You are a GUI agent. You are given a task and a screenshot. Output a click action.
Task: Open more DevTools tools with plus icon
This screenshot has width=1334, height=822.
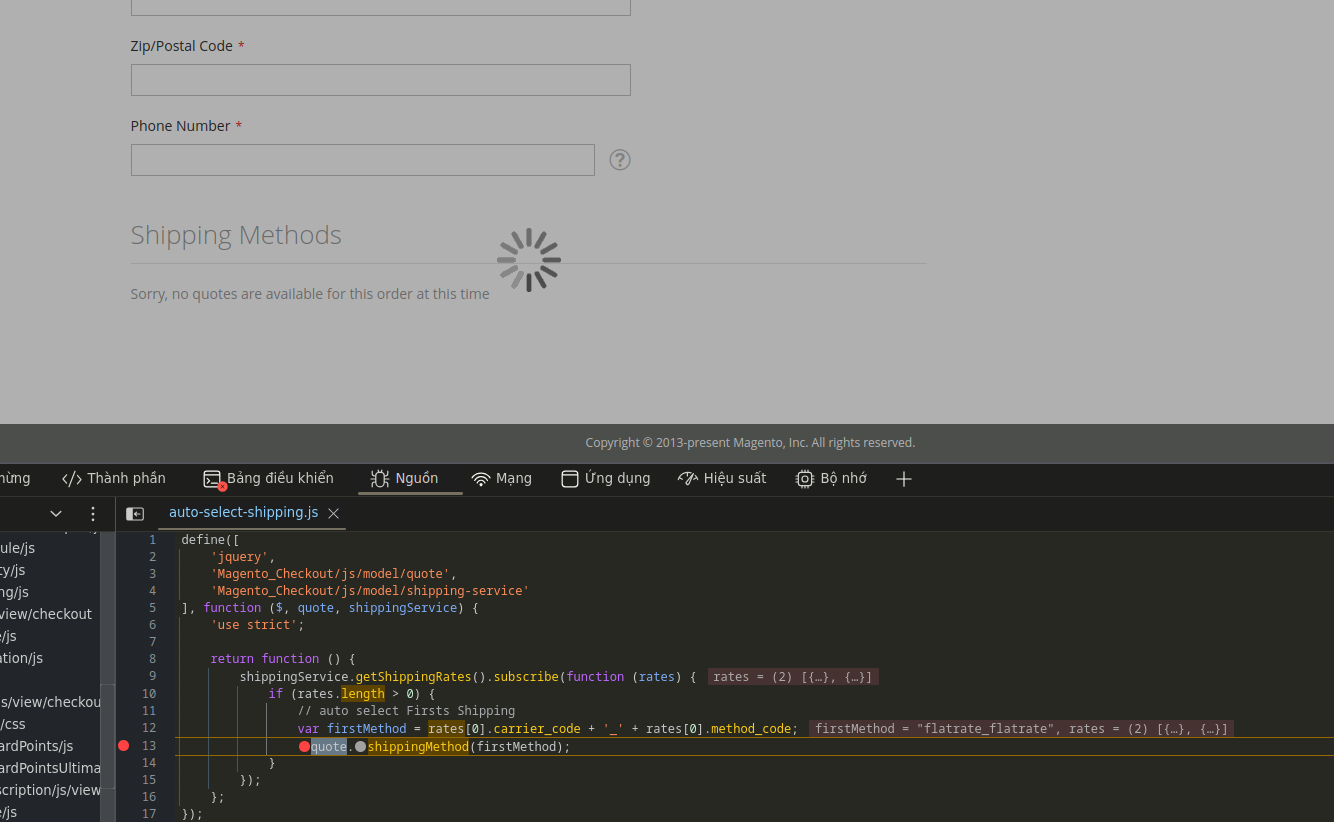904,479
